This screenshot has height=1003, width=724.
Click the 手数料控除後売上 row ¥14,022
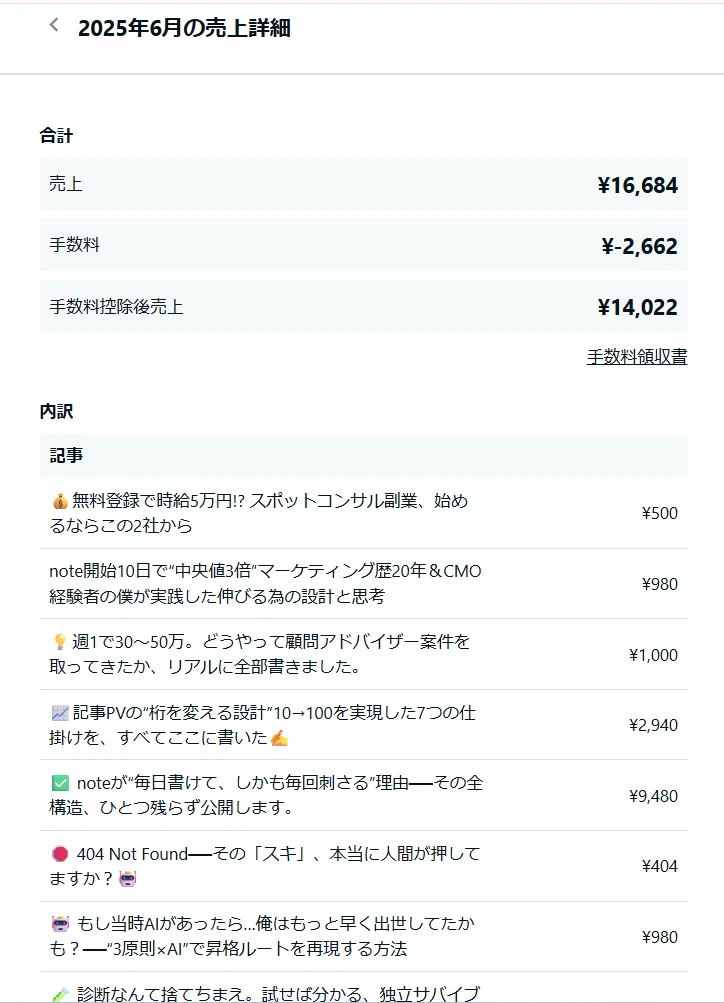coord(364,306)
